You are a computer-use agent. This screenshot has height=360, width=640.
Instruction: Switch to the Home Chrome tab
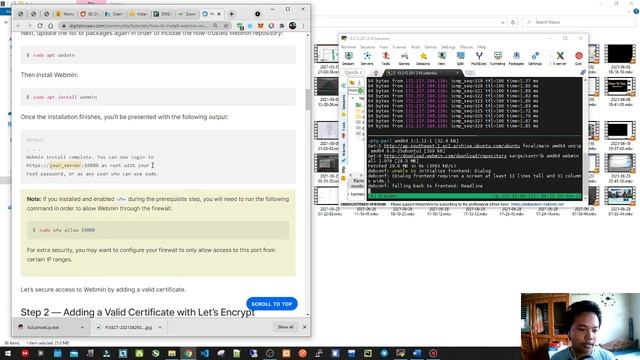[65, 14]
